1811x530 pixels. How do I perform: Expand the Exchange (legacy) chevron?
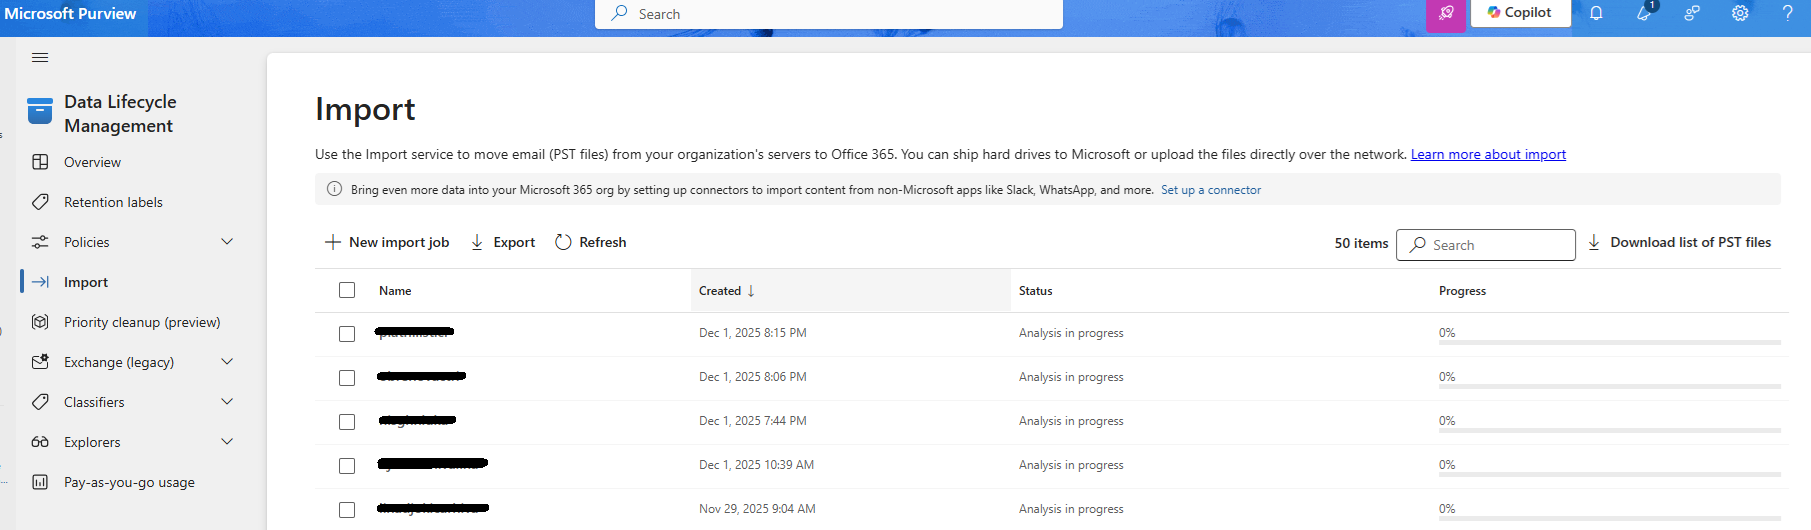coord(227,362)
